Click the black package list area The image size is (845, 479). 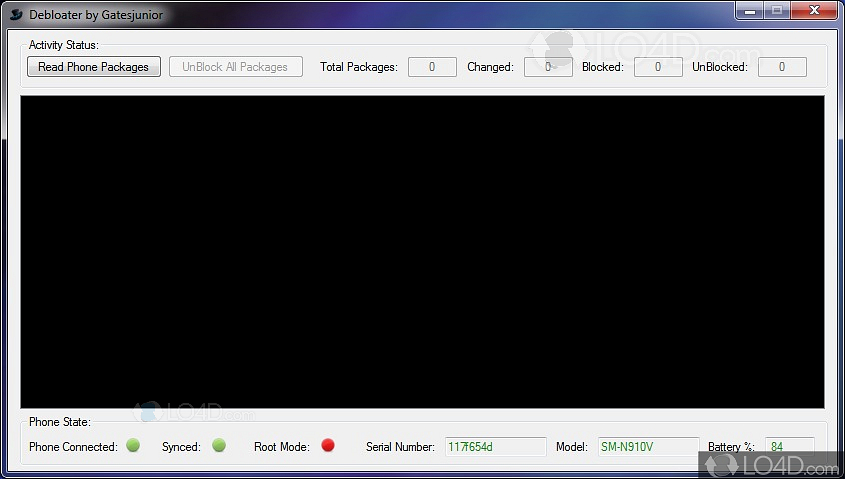click(x=422, y=252)
